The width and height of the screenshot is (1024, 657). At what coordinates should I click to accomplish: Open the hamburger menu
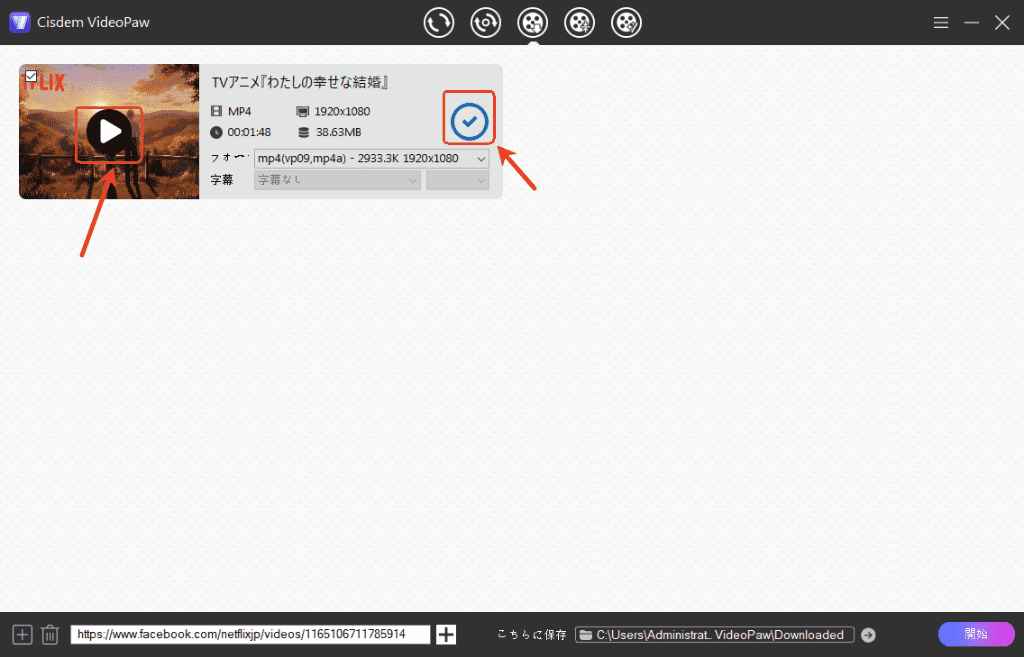click(x=940, y=23)
